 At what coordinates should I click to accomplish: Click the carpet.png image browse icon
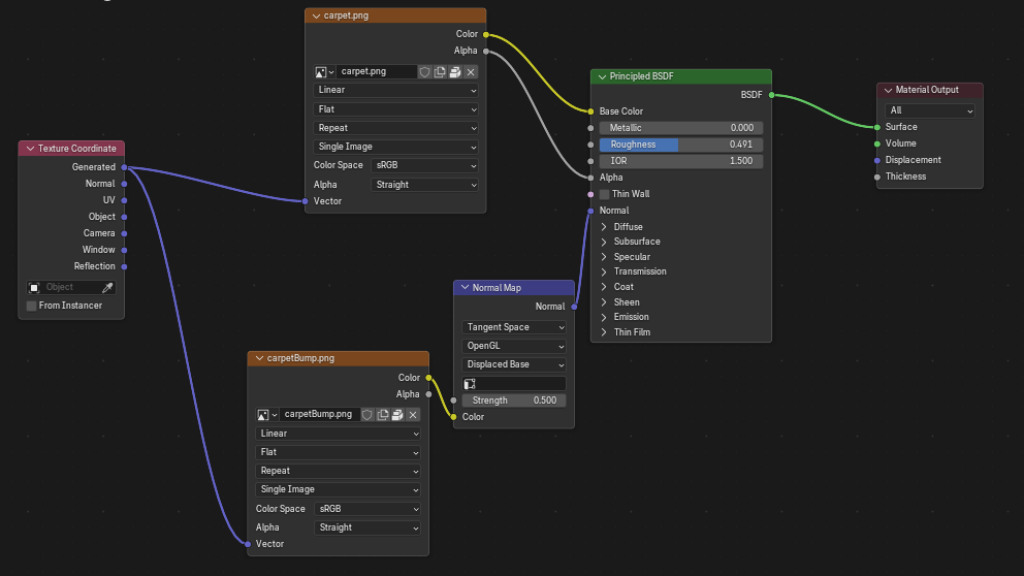324,72
